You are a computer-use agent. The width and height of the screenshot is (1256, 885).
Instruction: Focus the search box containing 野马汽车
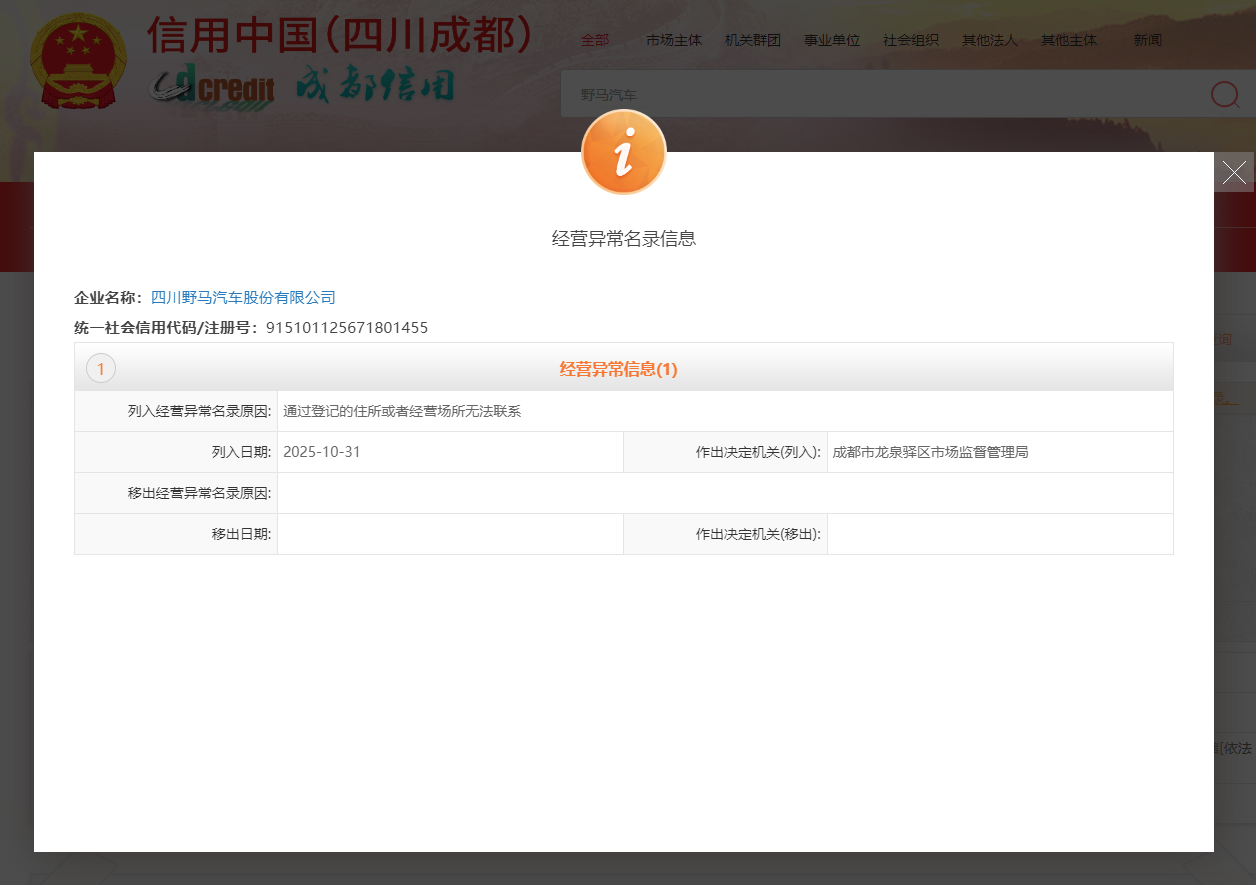point(880,94)
